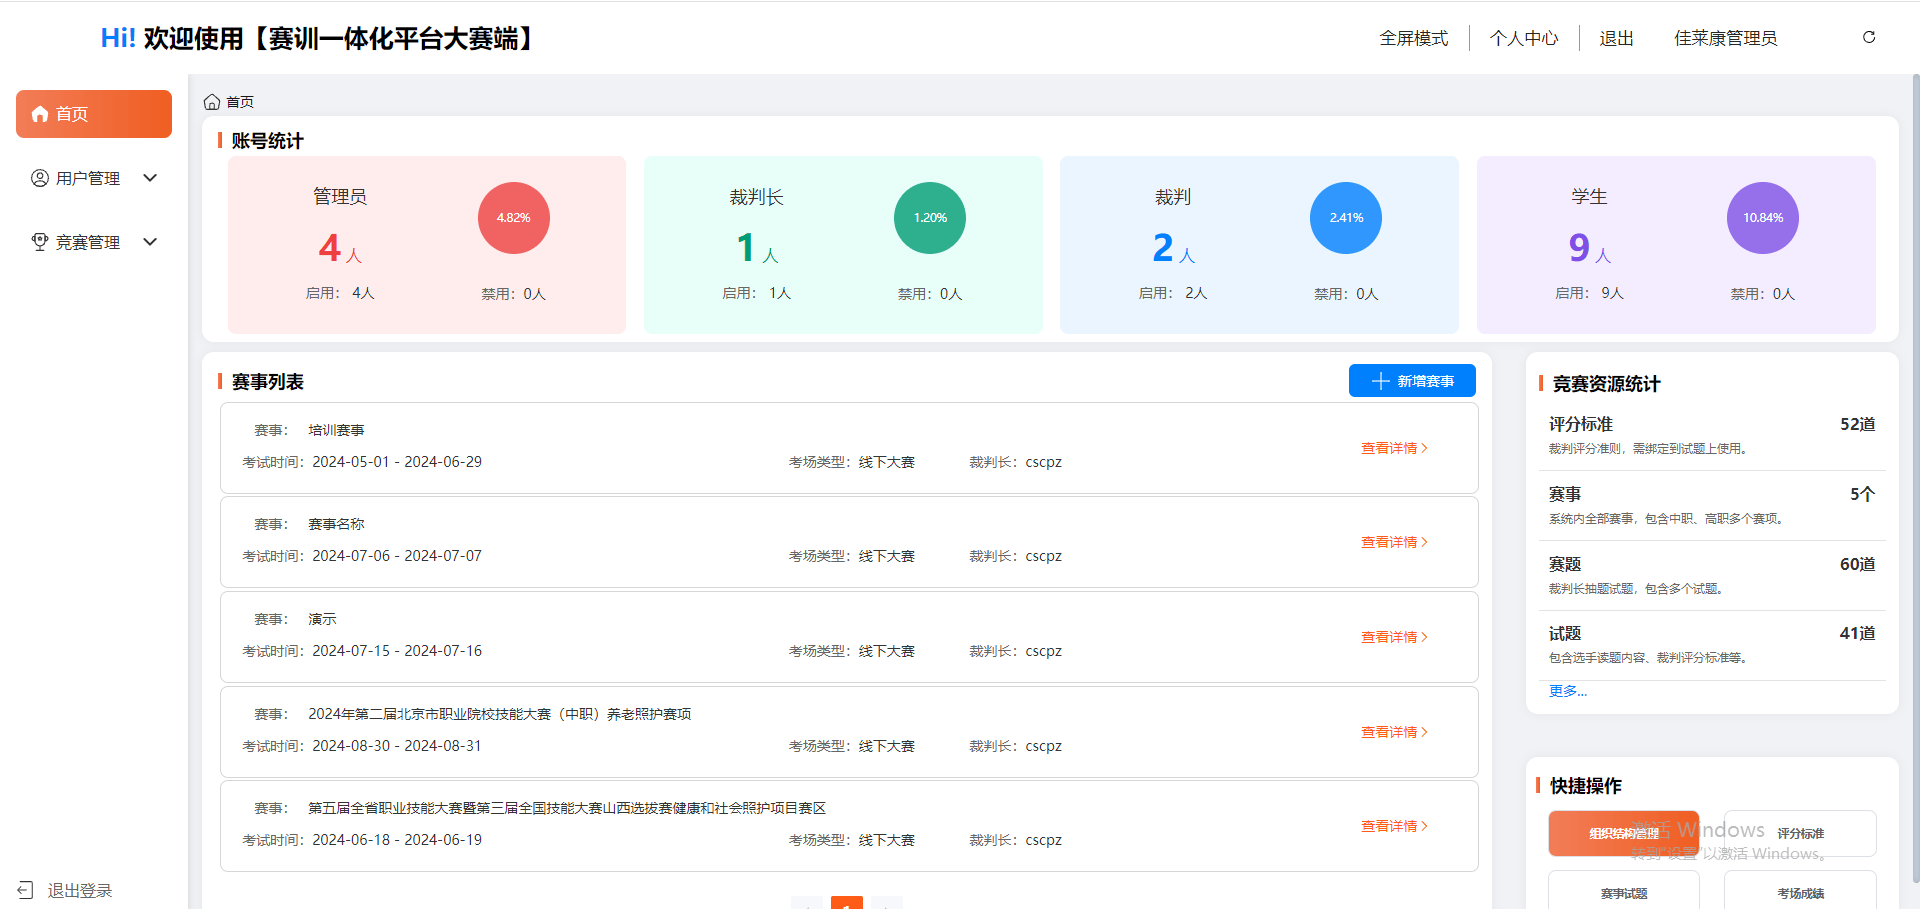The height and width of the screenshot is (909, 1920).
Task: Click the 赛题 60道 resource row
Action: coord(1712,576)
